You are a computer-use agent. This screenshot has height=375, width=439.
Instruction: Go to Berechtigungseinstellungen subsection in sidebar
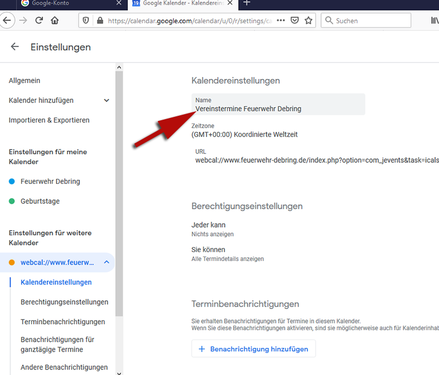[x=64, y=302]
